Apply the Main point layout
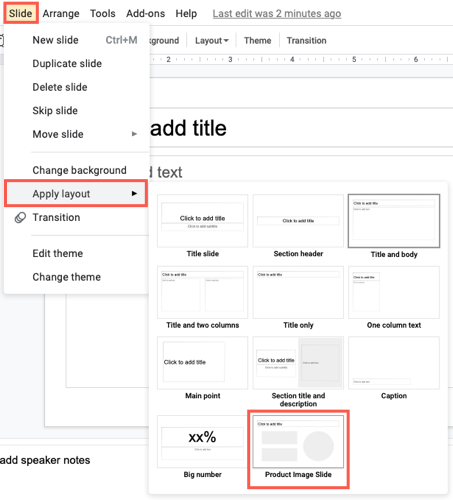The width and height of the screenshot is (453, 500). [202, 363]
